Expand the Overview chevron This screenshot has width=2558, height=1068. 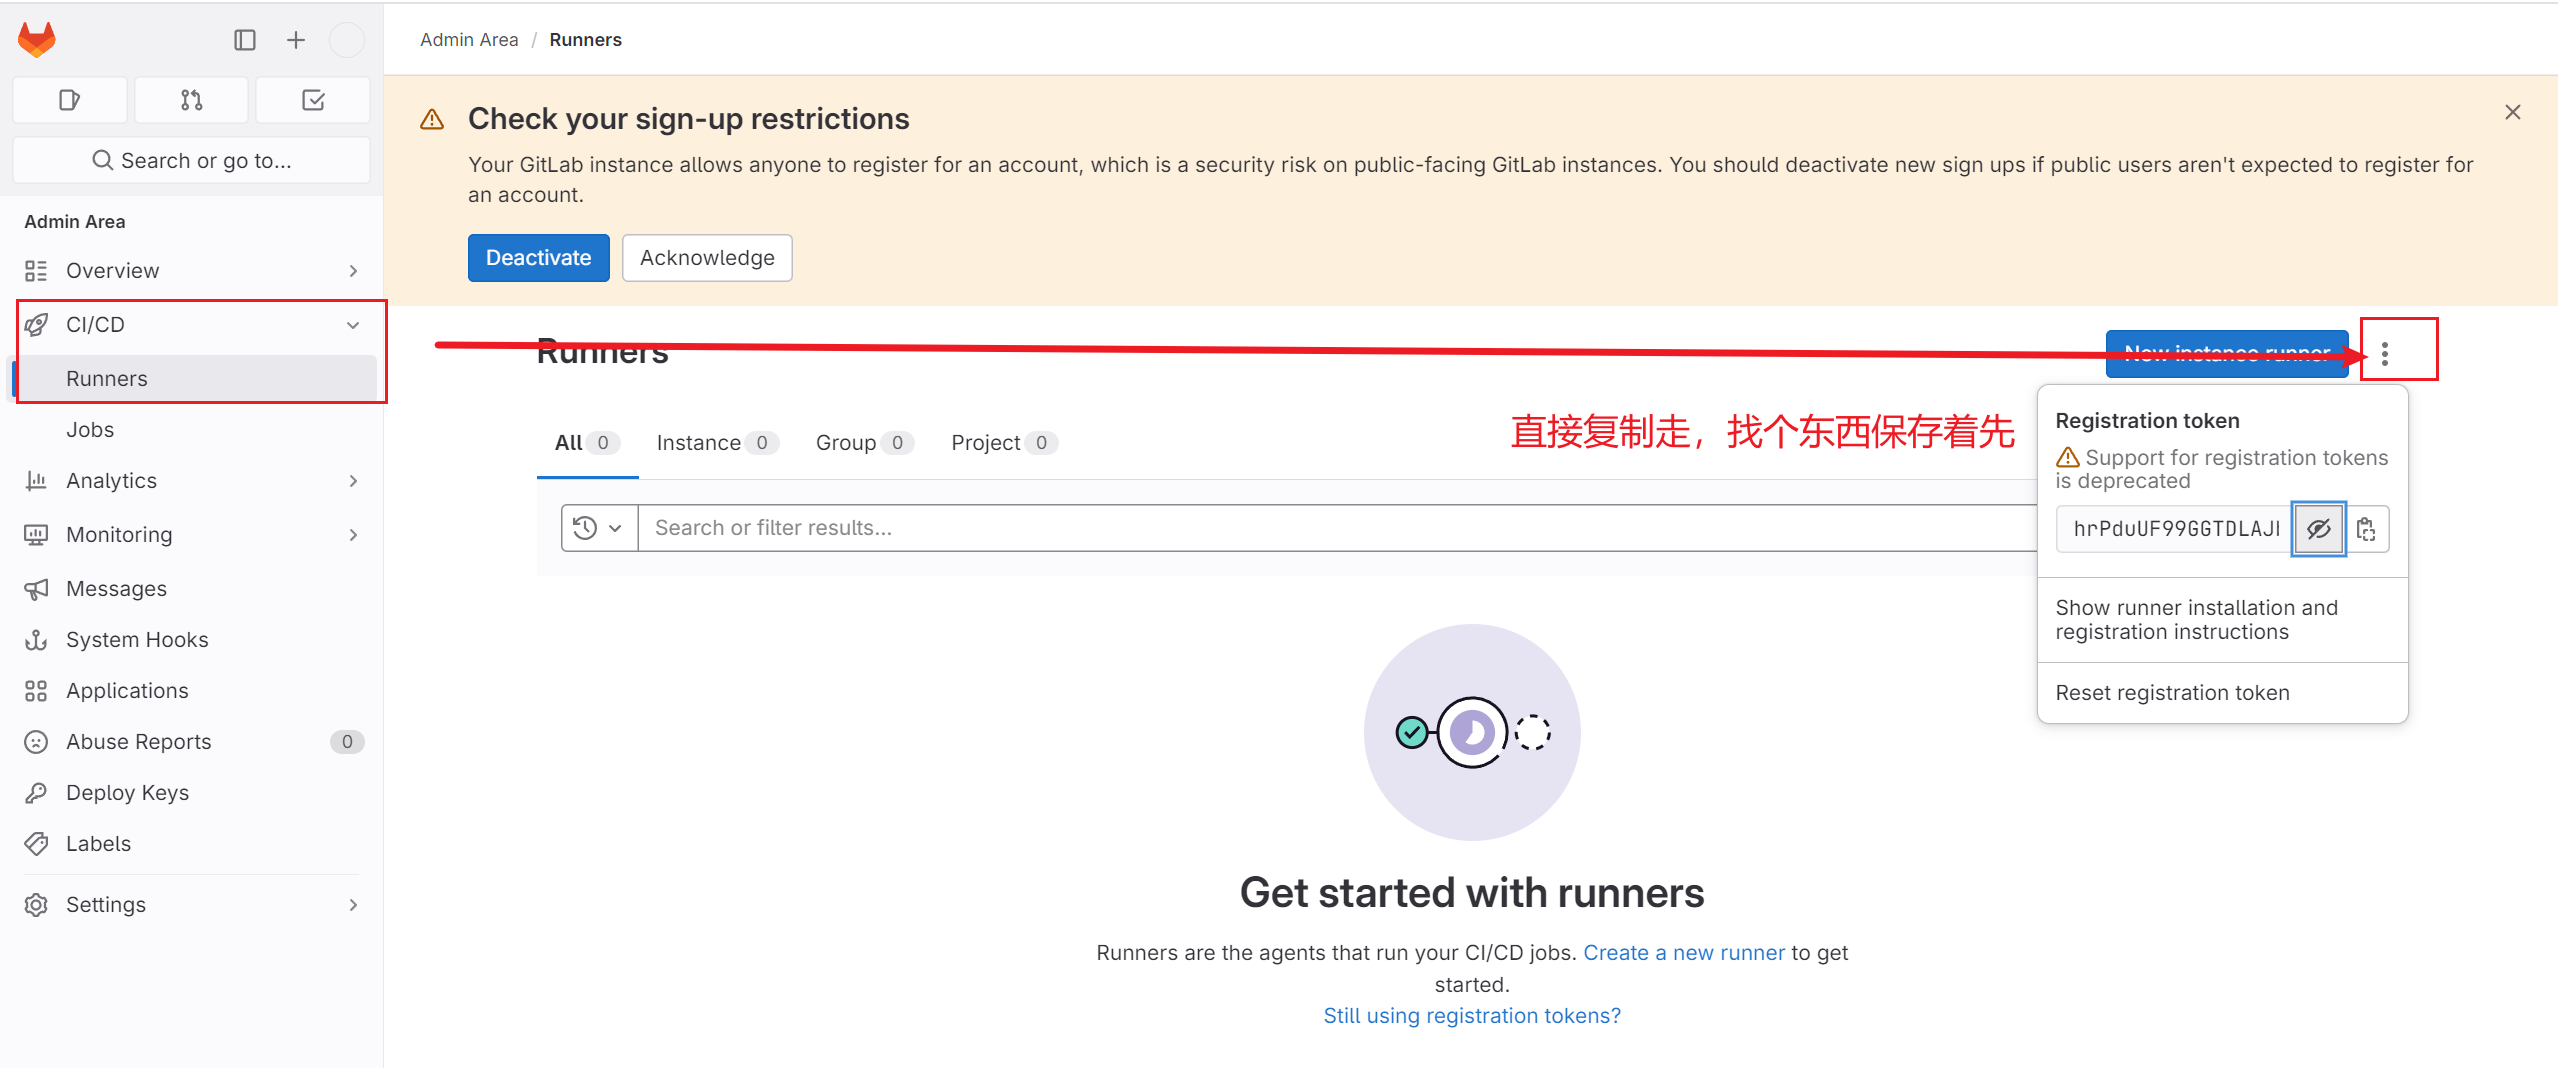(x=353, y=271)
